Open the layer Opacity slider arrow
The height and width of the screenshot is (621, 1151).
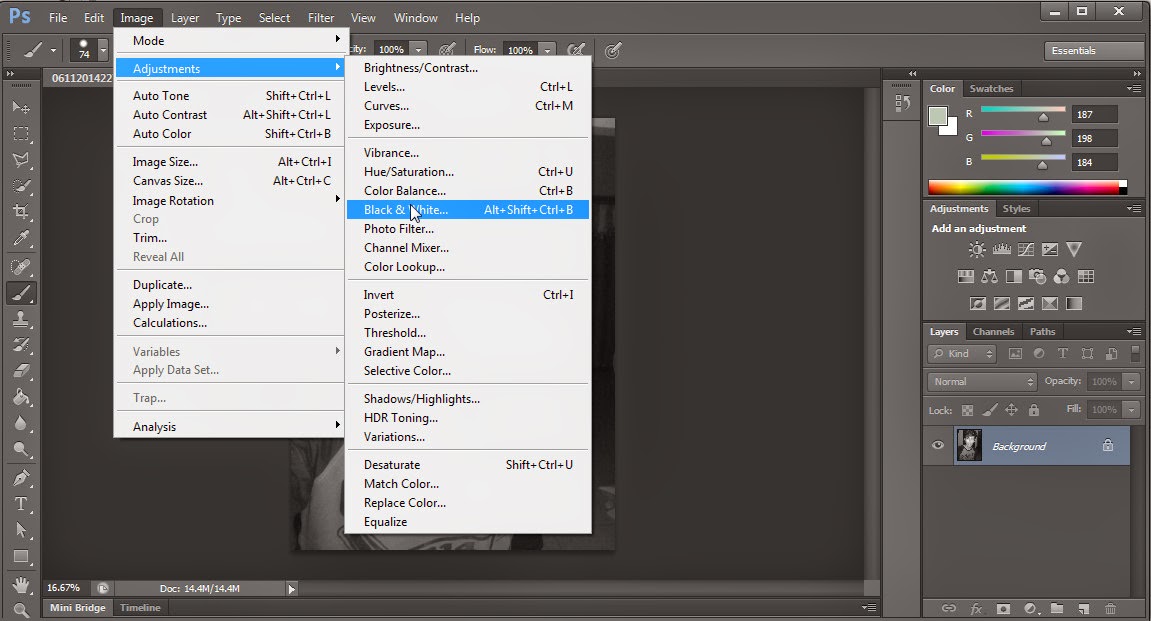point(1131,382)
